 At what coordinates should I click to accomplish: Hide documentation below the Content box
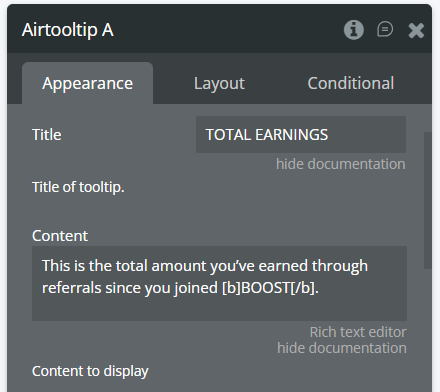tap(342, 348)
